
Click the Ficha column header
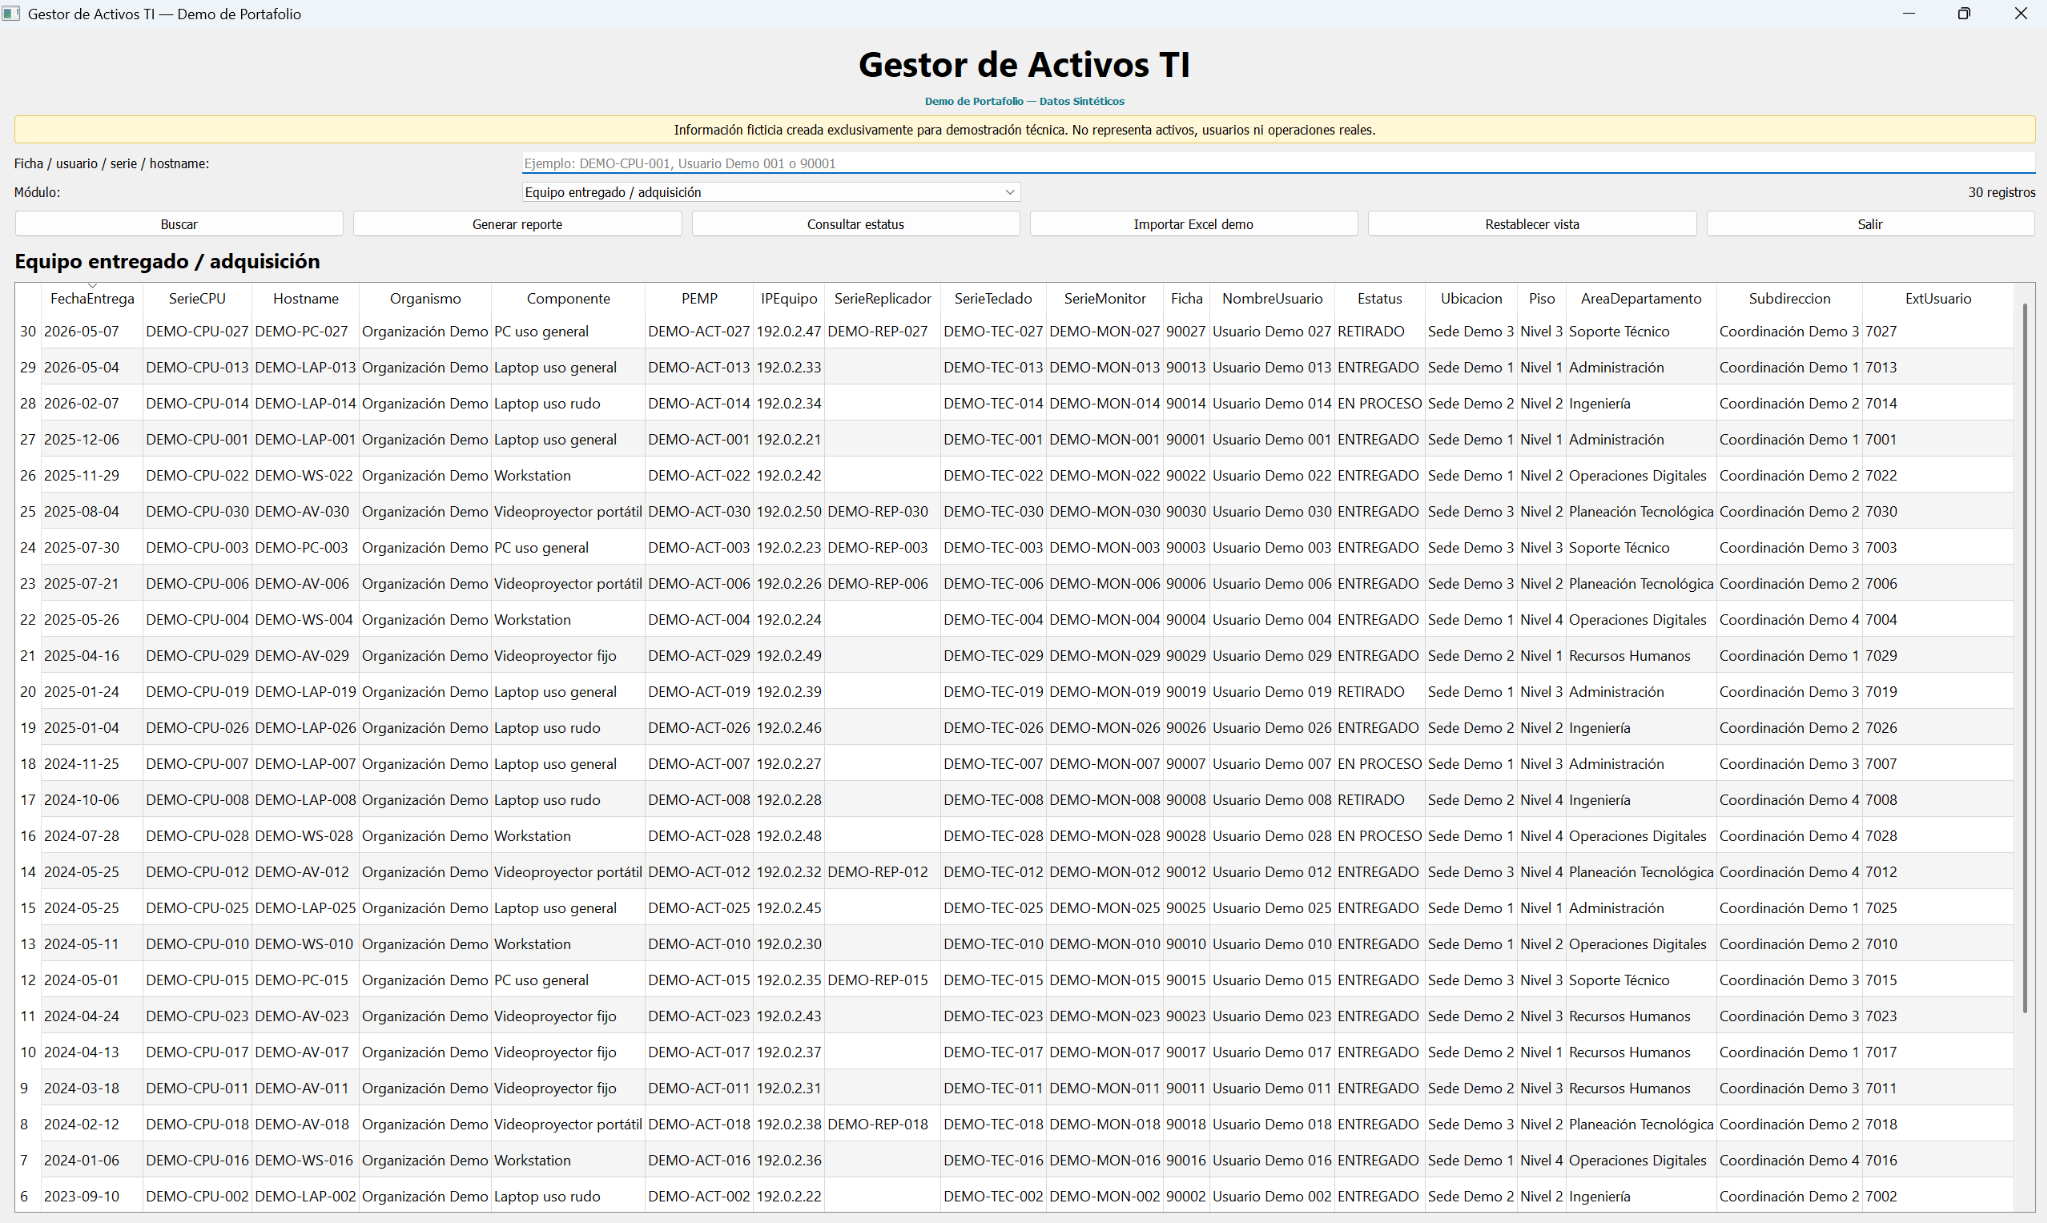pos(1186,298)
